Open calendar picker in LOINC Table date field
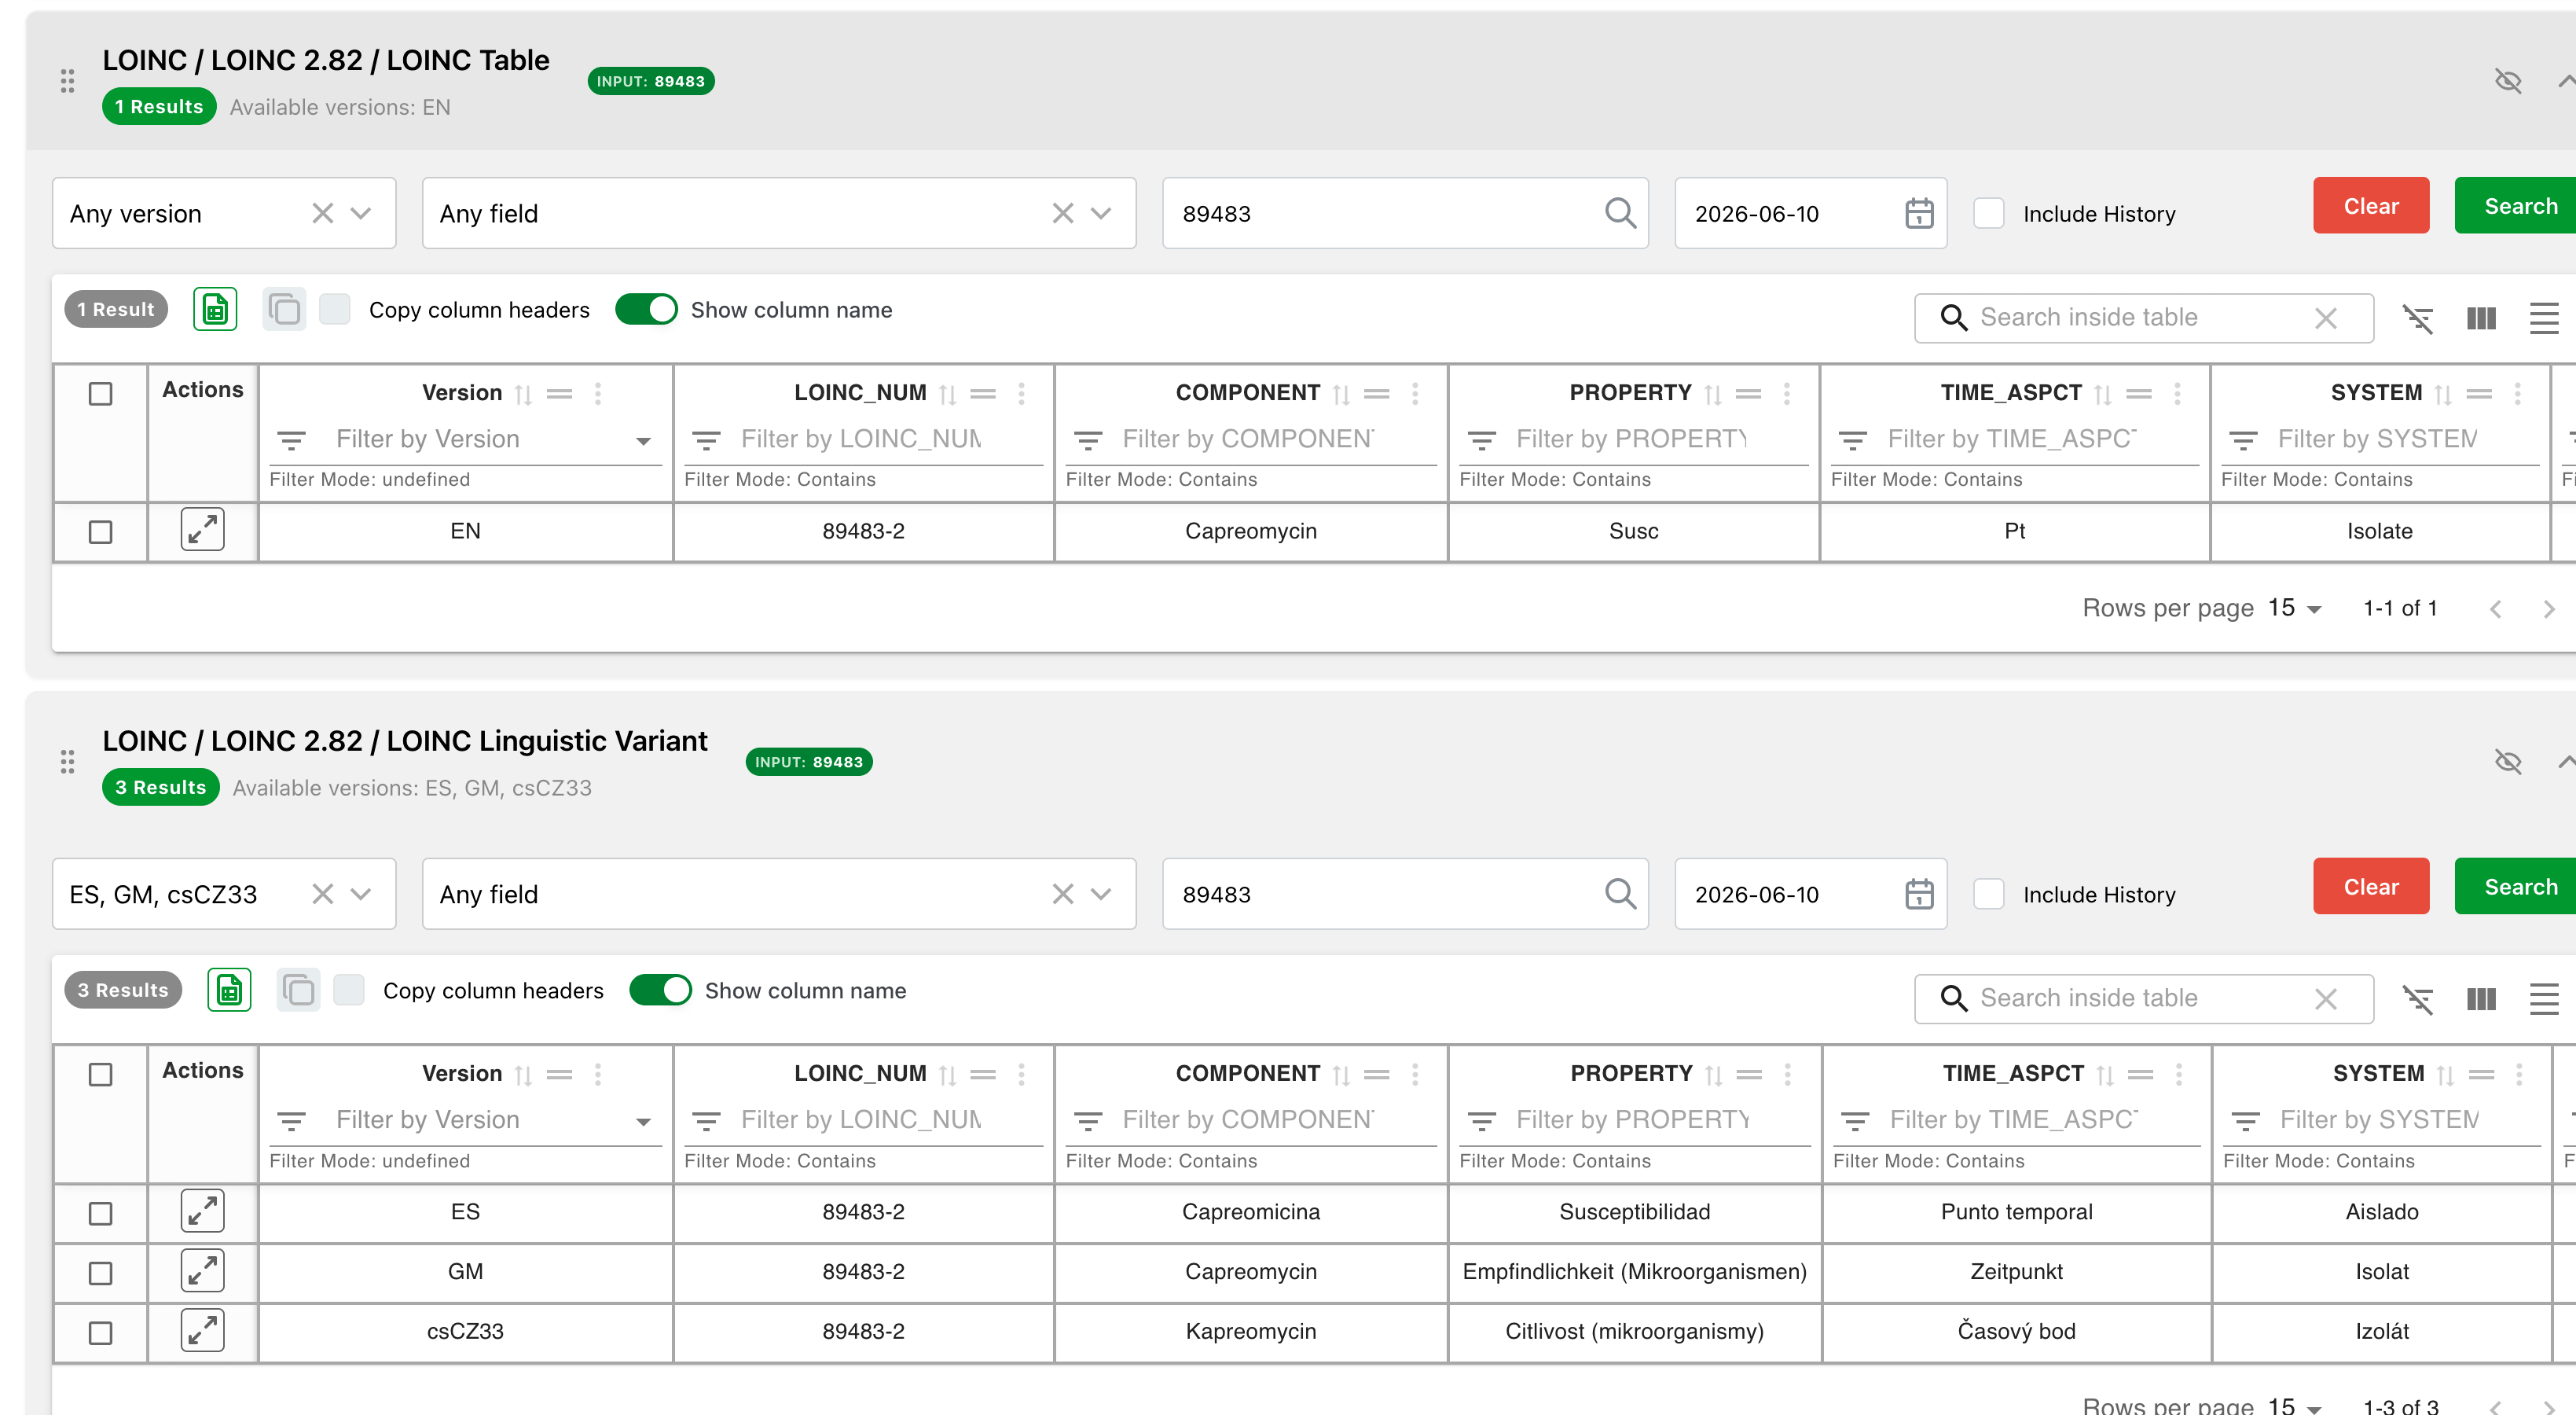 coord(1919,213)
